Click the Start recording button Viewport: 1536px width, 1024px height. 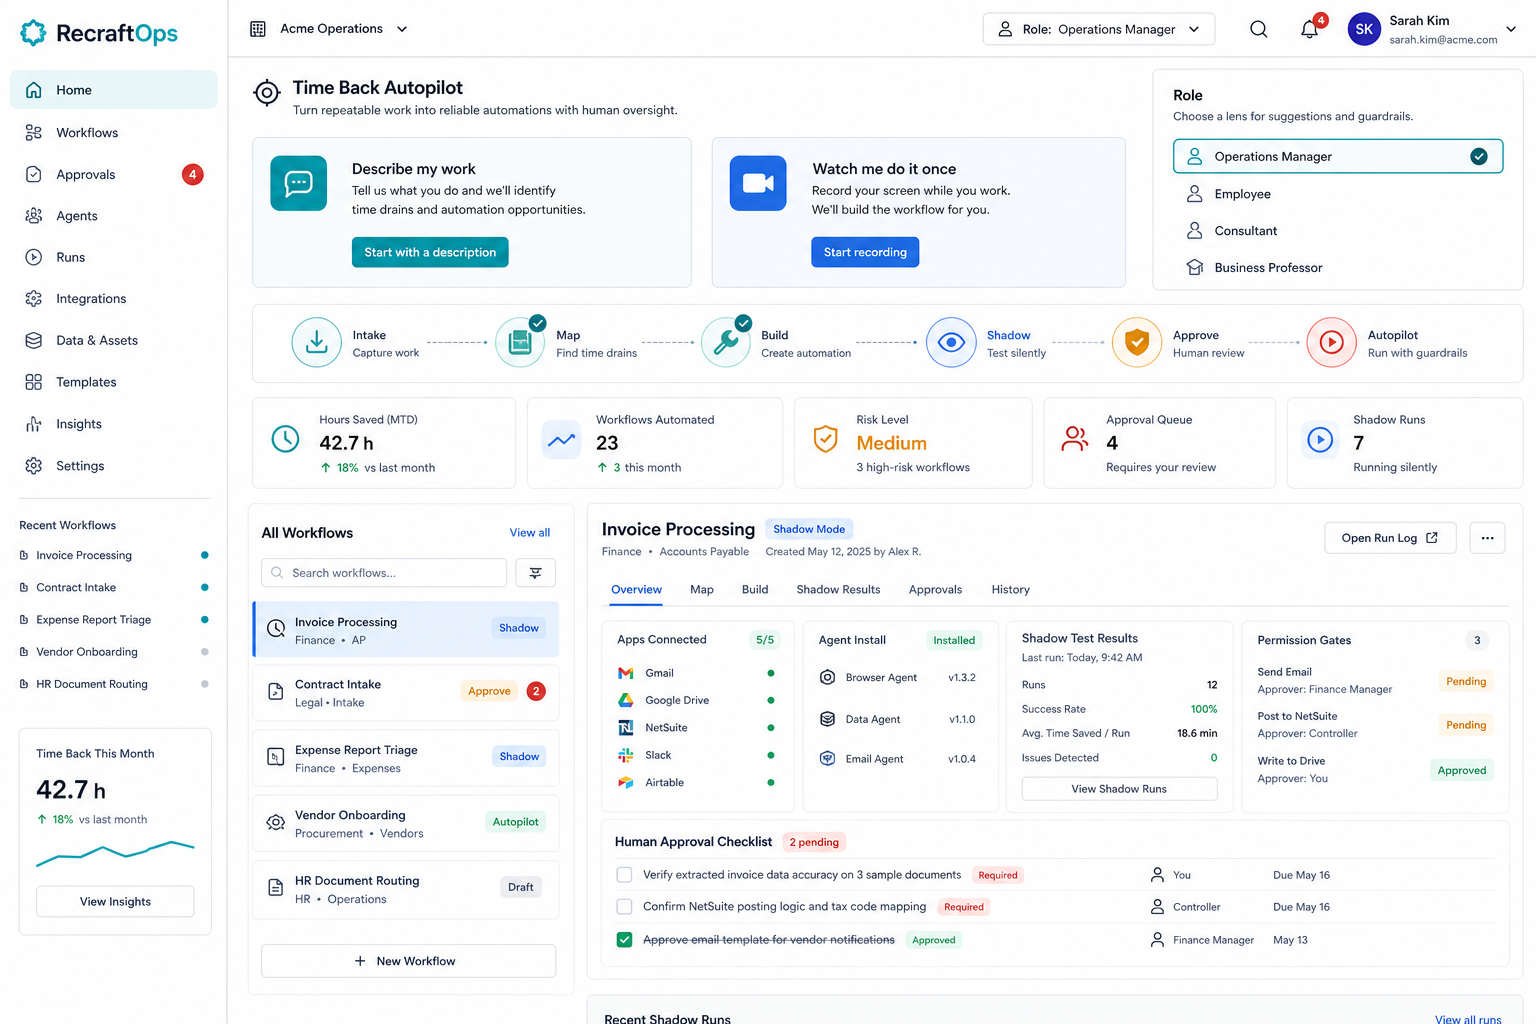click(865, 252)
